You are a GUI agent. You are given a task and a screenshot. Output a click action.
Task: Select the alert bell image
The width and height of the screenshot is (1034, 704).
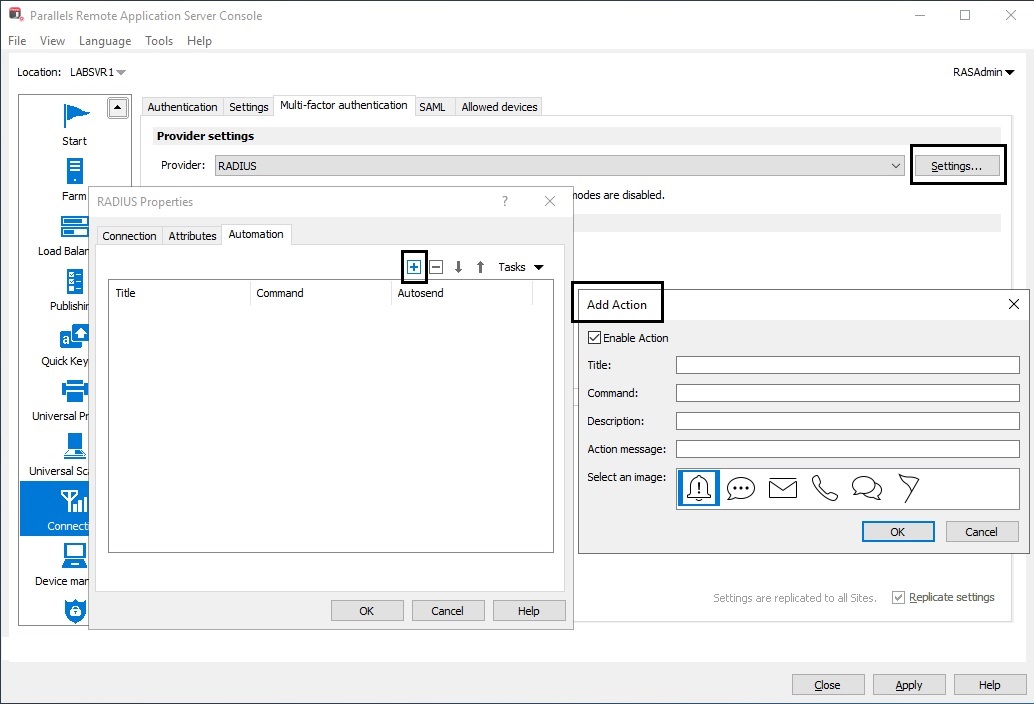[698, 488]
